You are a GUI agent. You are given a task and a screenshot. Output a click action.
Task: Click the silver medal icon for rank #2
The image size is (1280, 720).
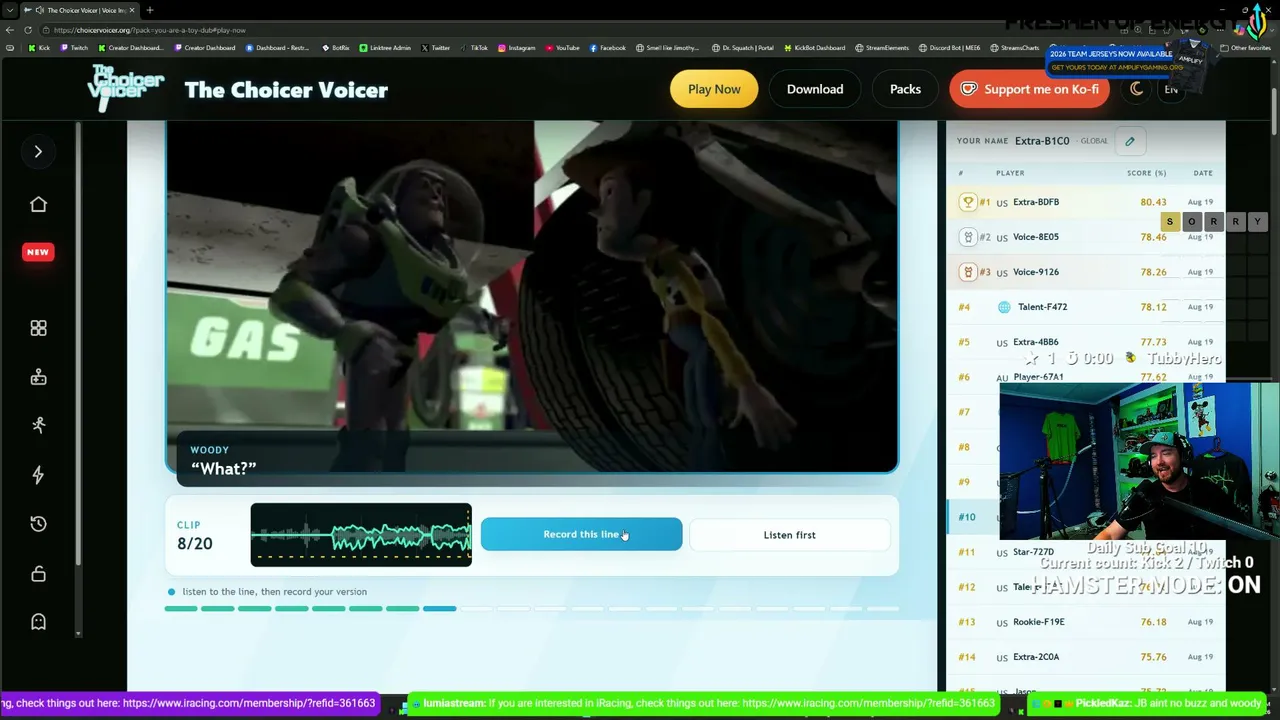[968, 237]
